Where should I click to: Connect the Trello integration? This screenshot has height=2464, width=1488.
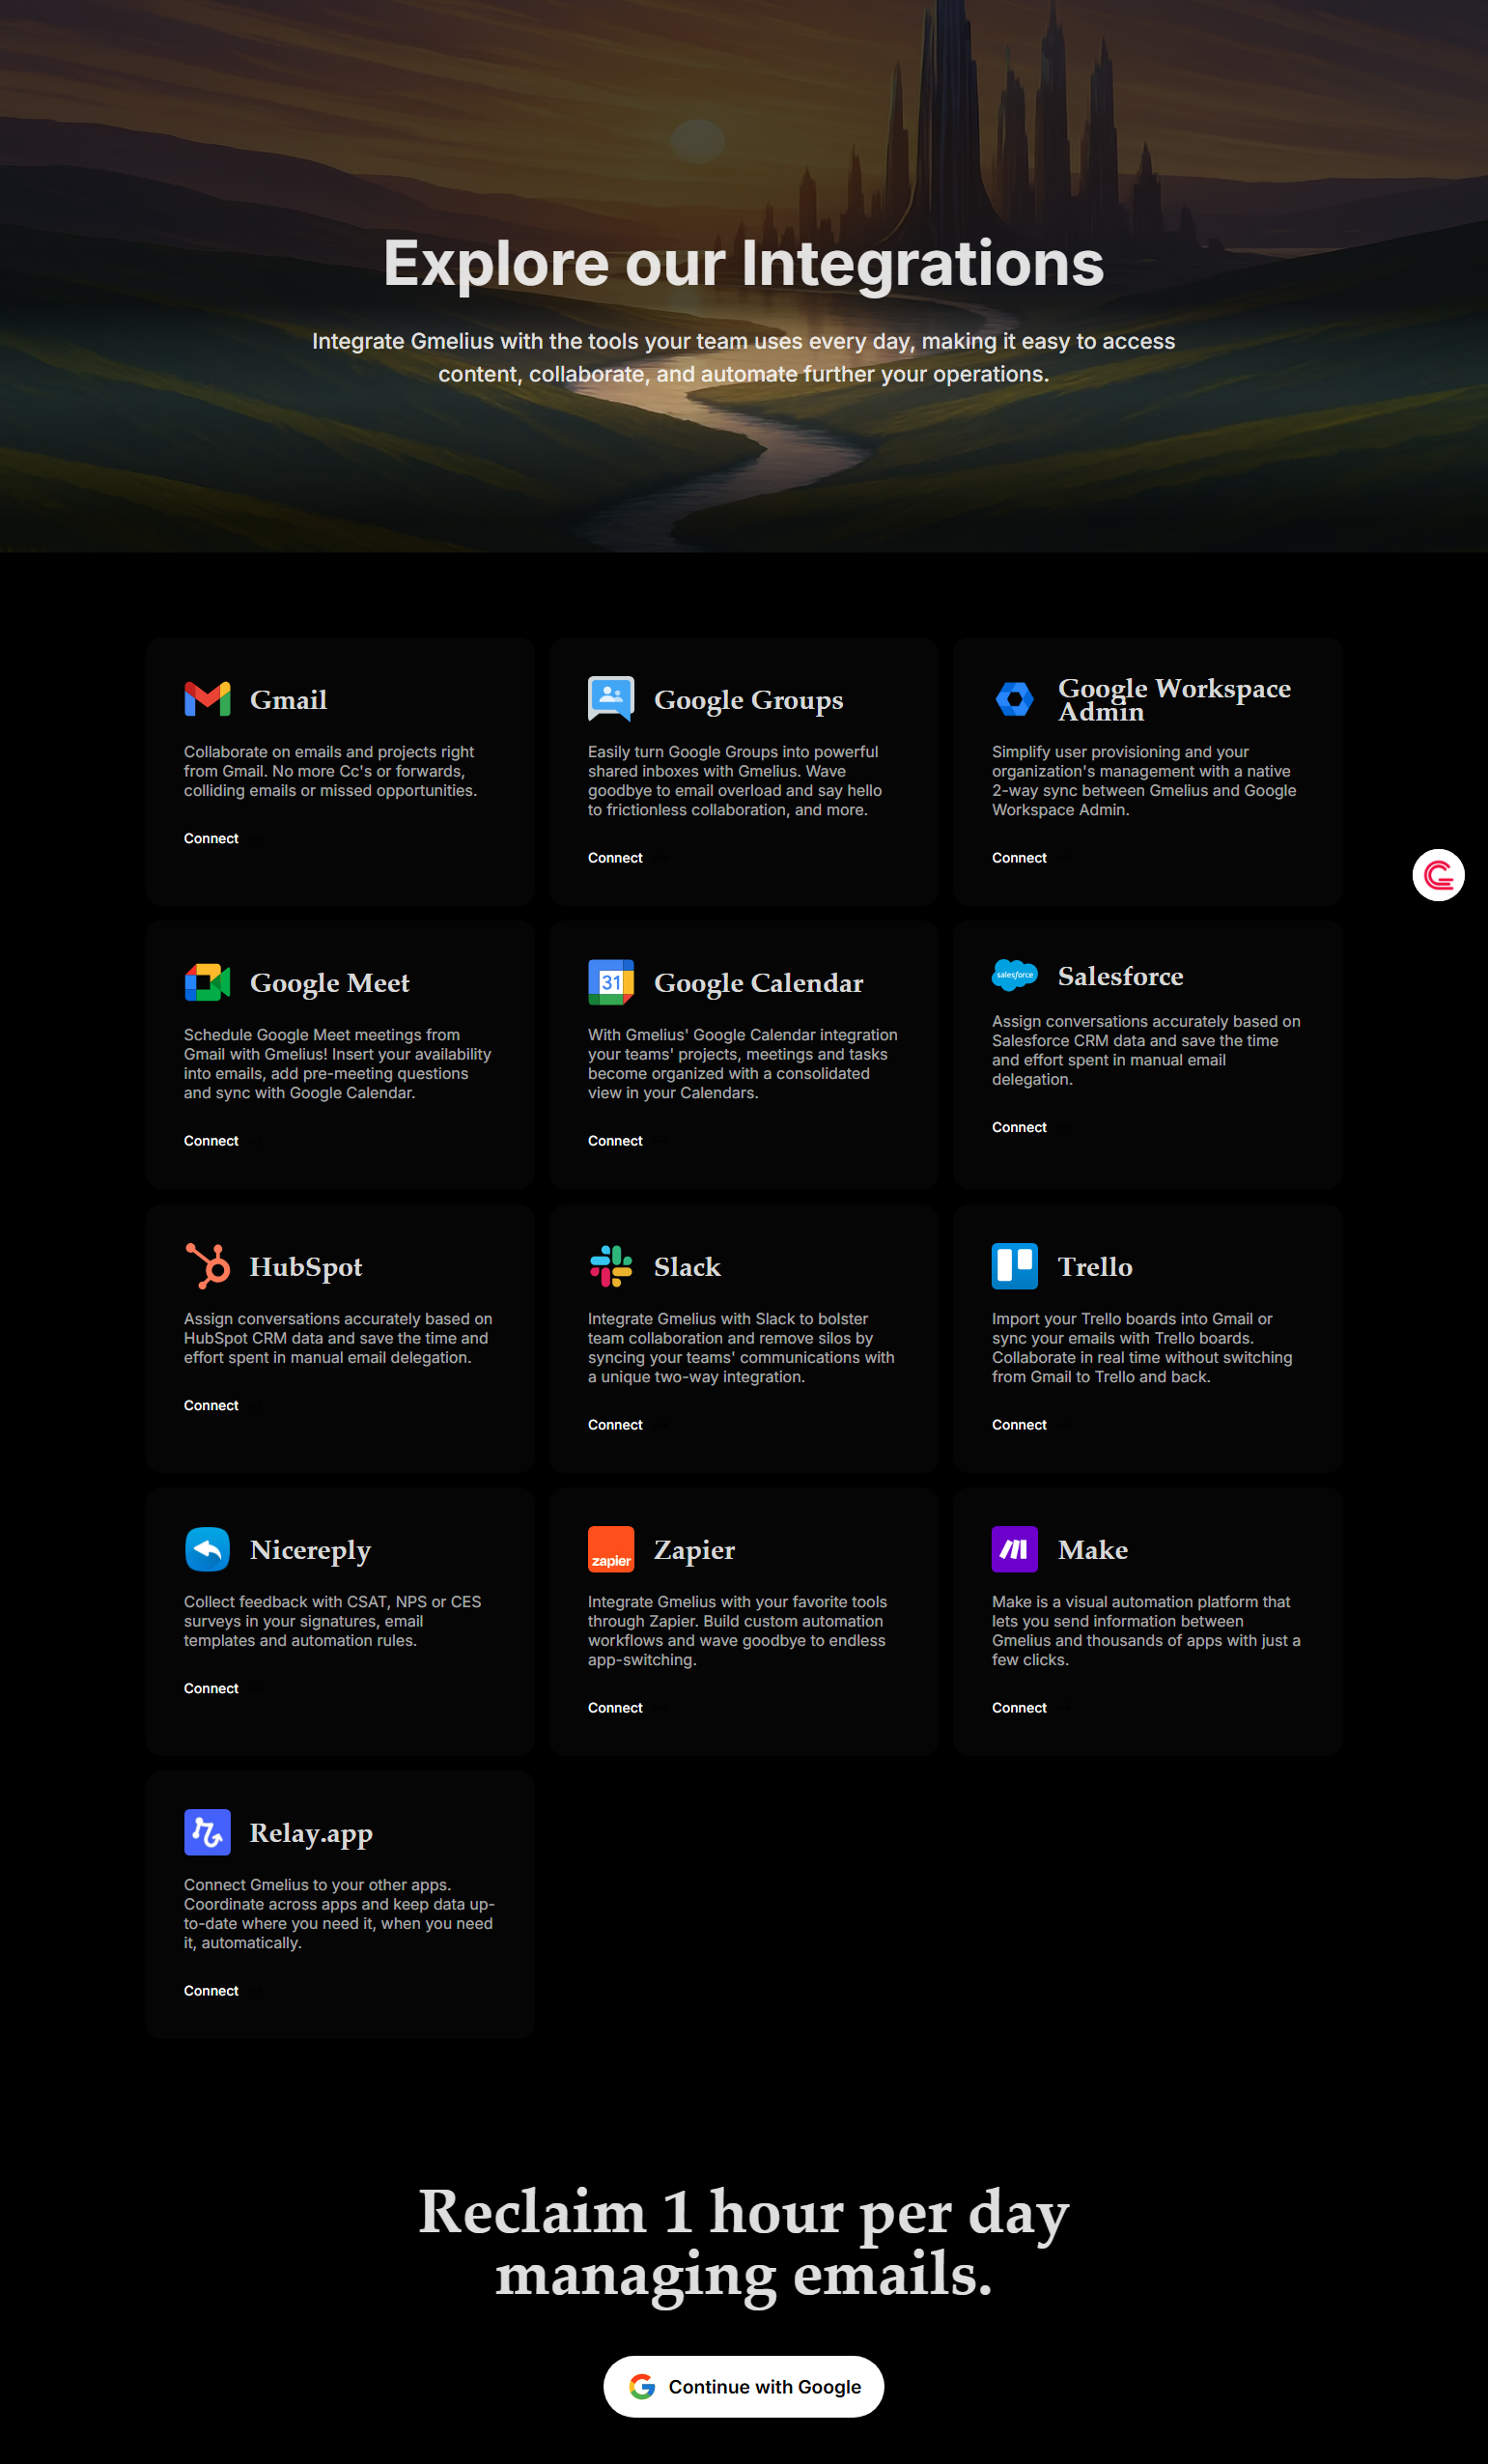[1019, 1424]
